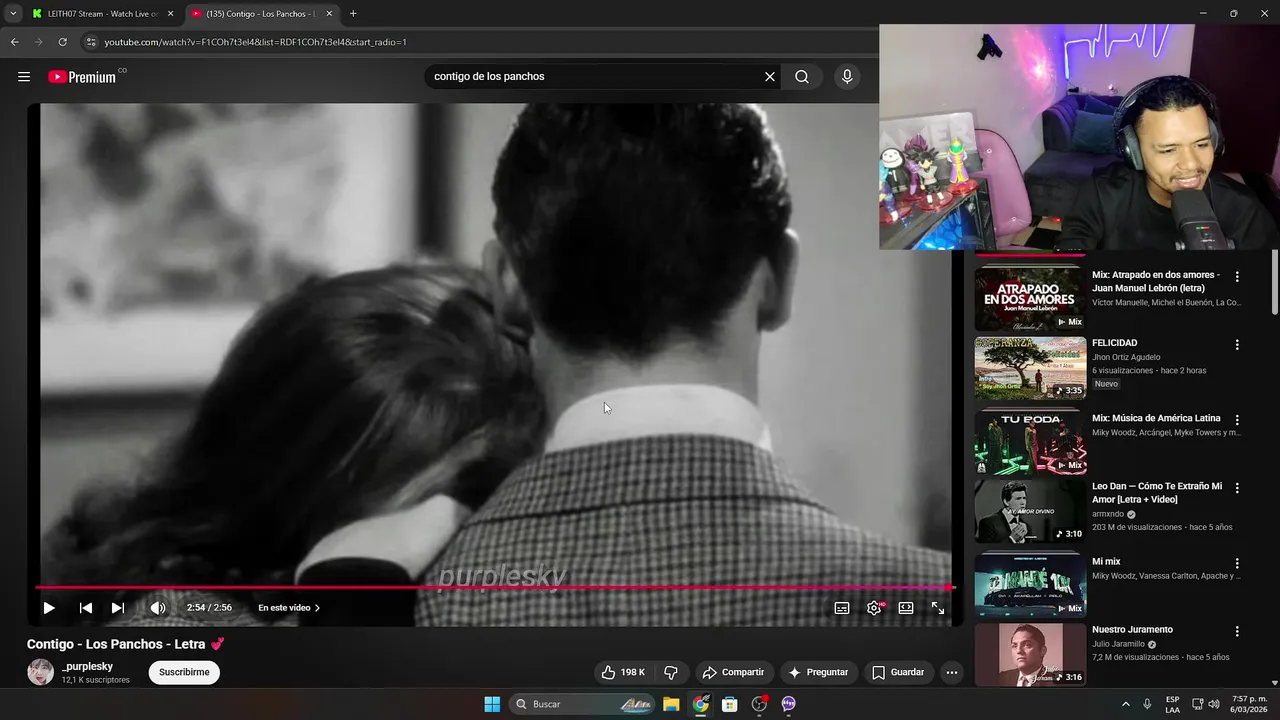The width and height of the screenshot is (1280, 720).
Task: Open options menu for Nuestro Juramento
Action: pyautogui.click(x=1237, y=631)
